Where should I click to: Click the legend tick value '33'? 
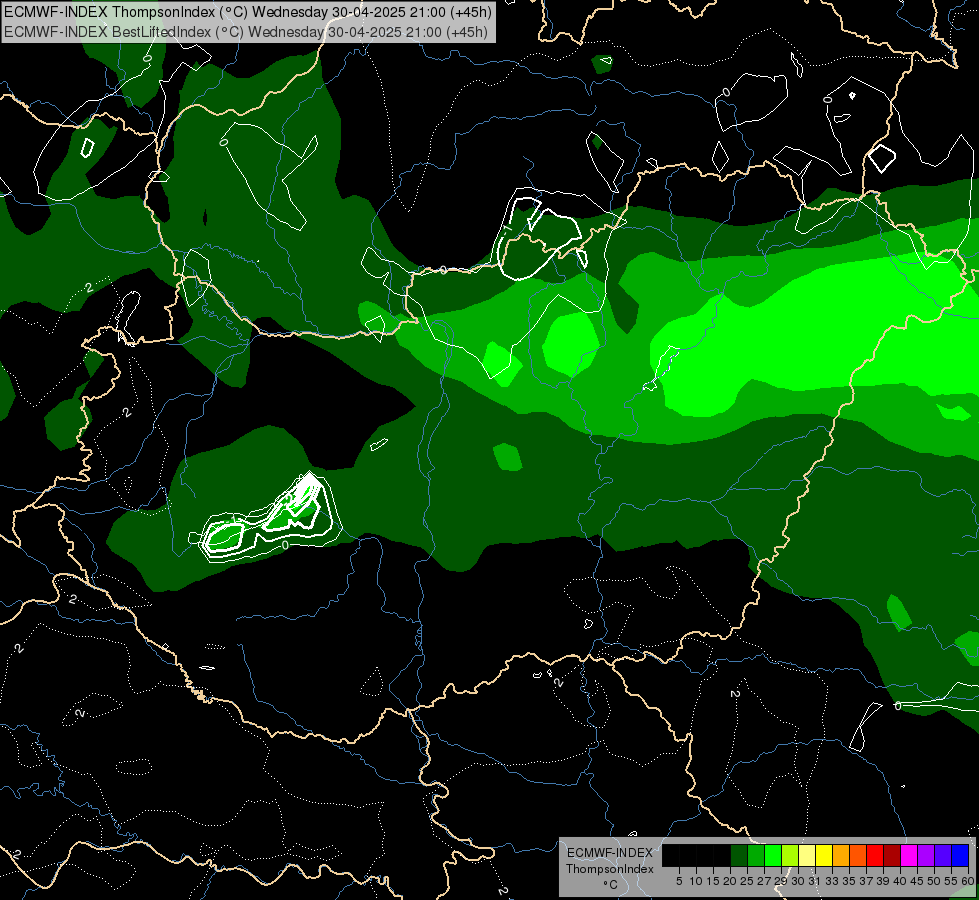tap(832, 881)
